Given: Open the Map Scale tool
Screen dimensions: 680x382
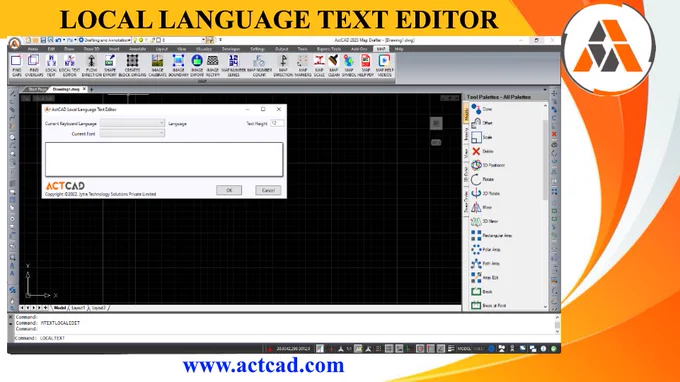Looking at the screenshot, I should click(319, 66).
